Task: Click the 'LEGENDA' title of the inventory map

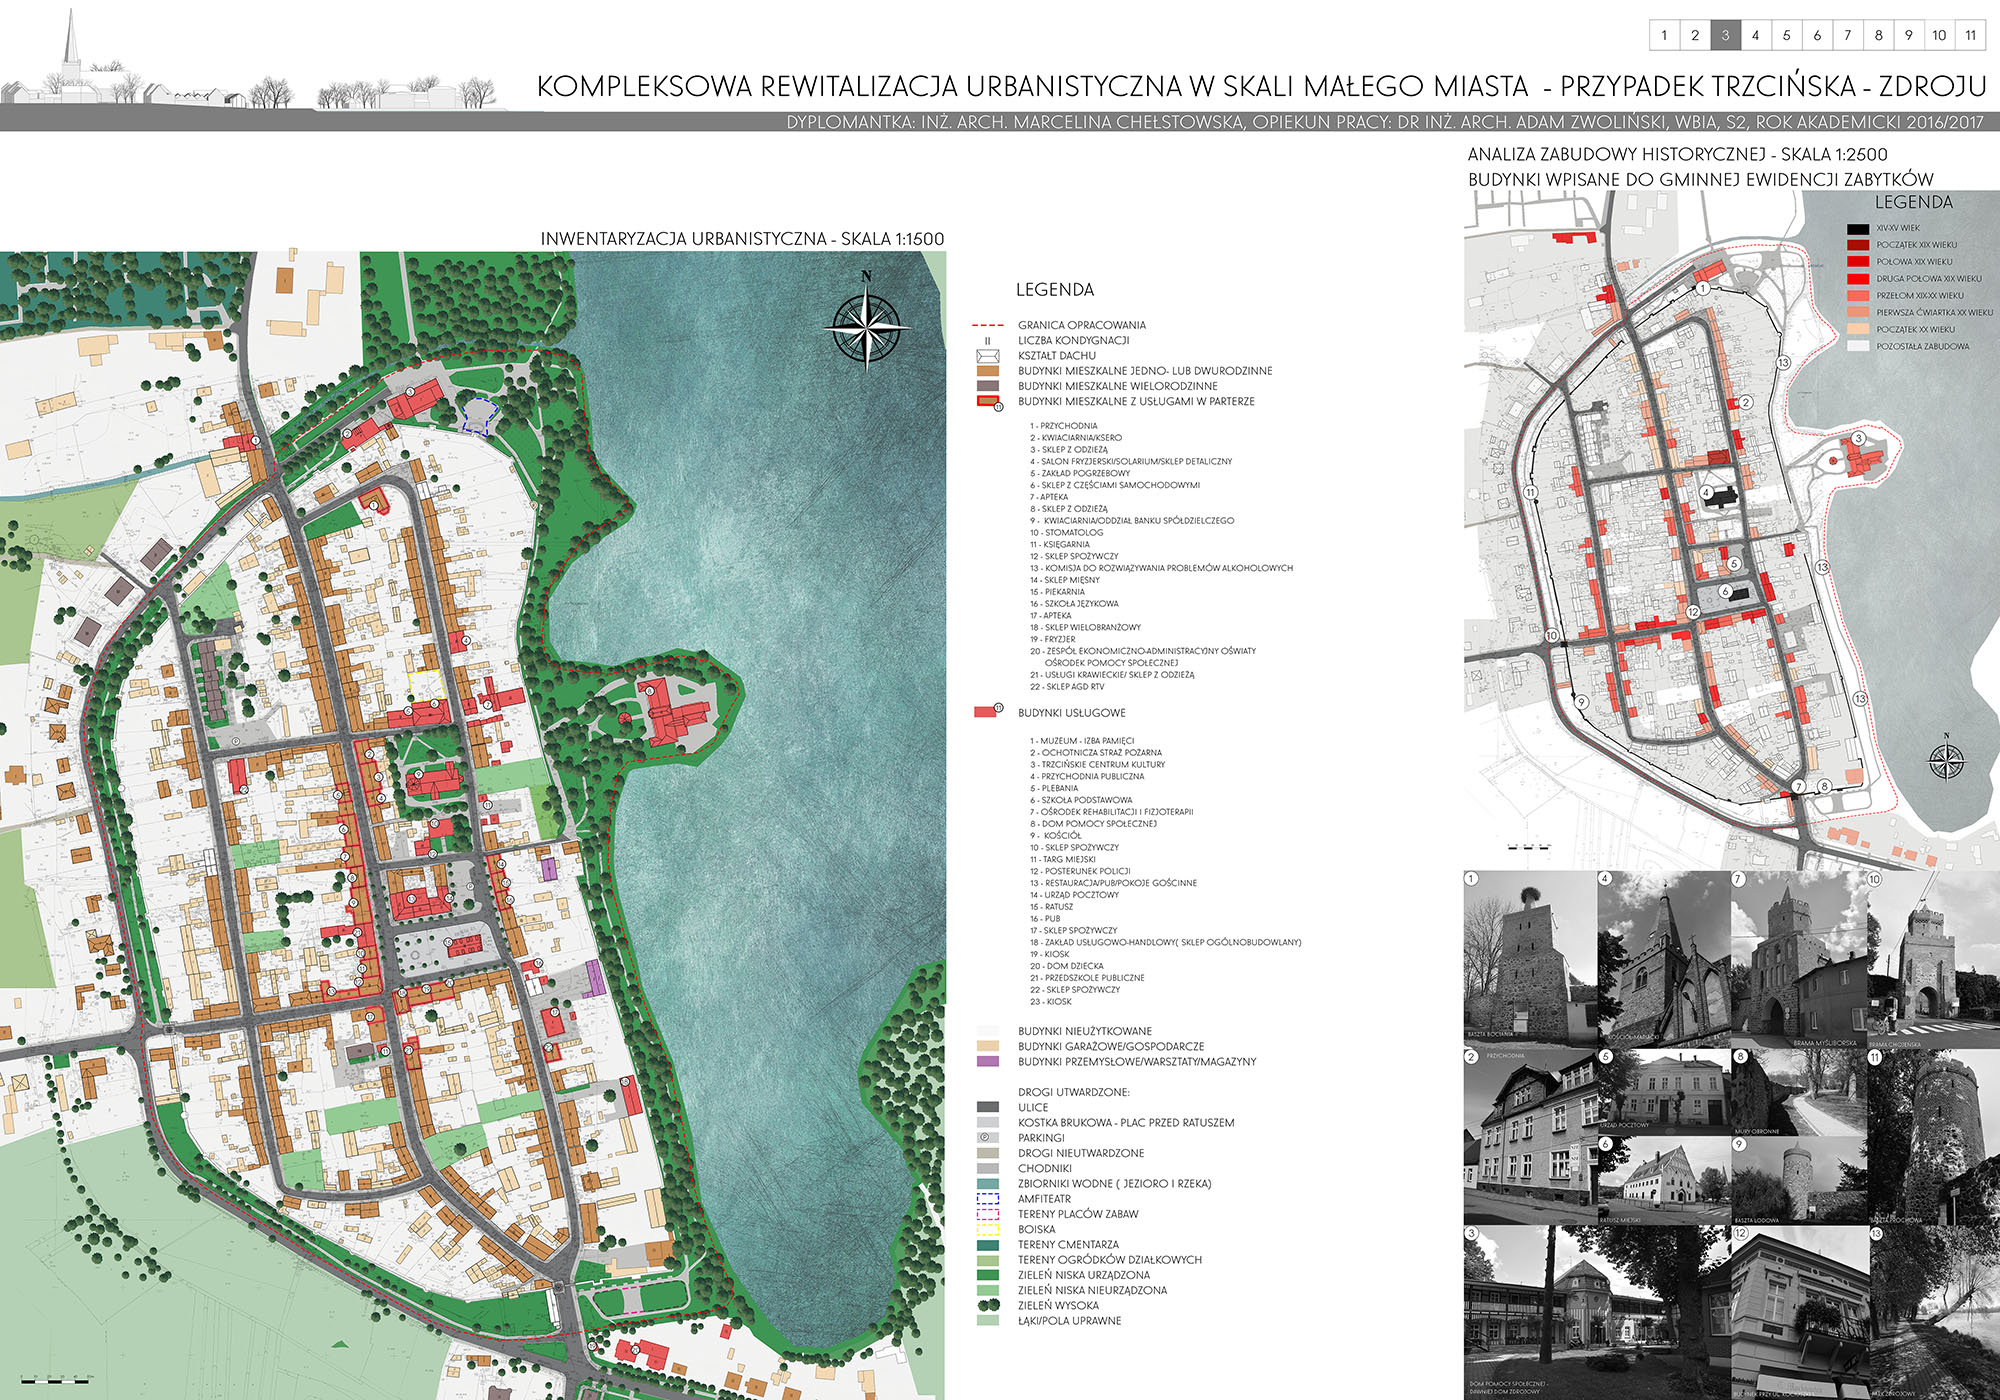Action: pos(1055,290)
